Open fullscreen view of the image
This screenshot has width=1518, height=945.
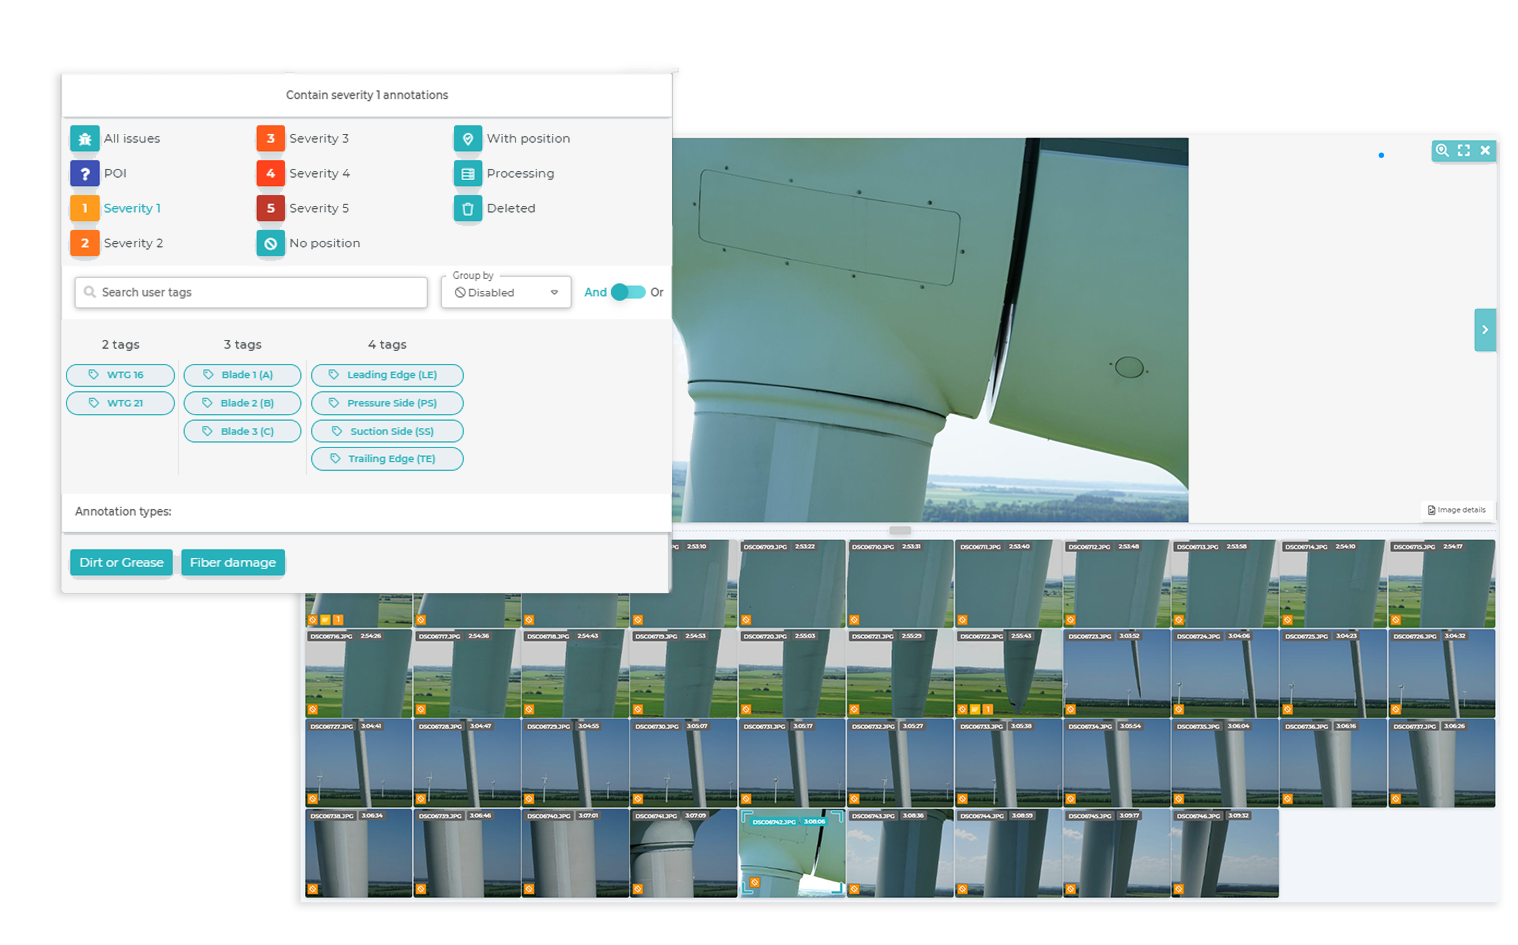pyautogui.click(x=1464, y=150)
